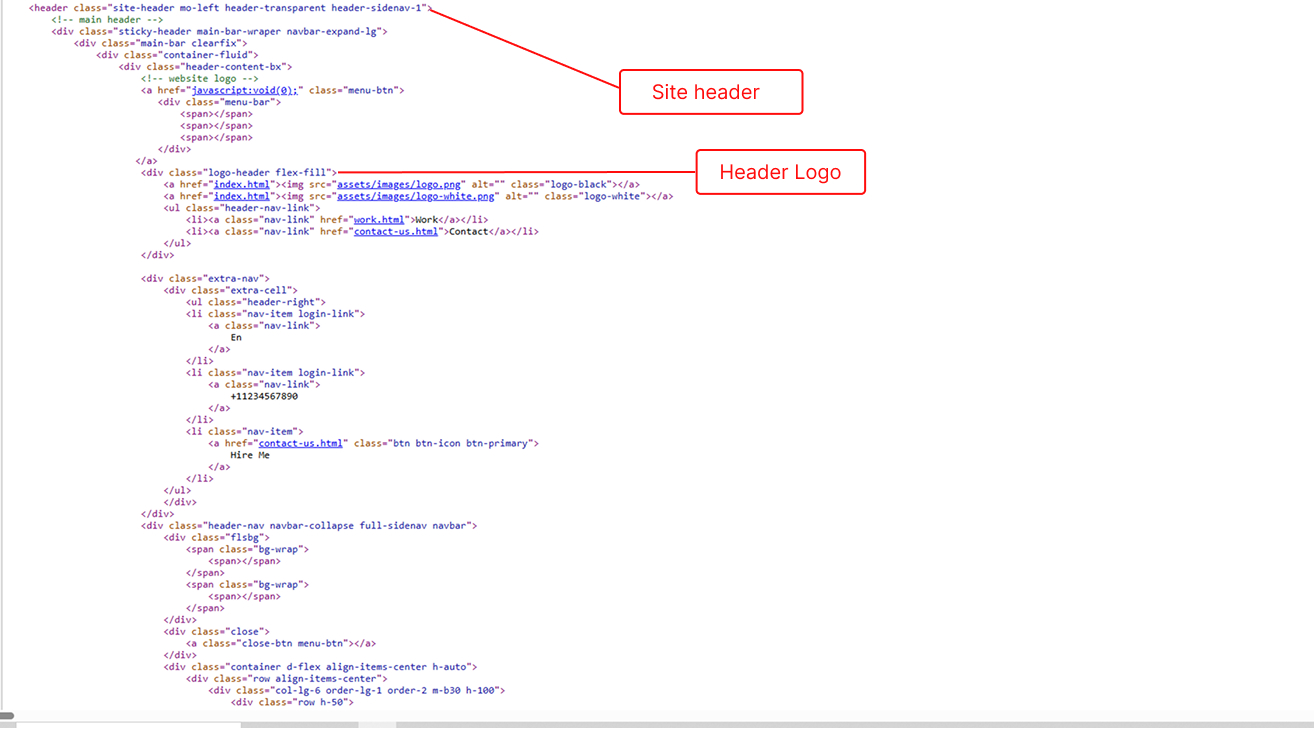Select the "Header Logo" annotation box
This screenshot has width=1314, height=729.
[780, 172]
